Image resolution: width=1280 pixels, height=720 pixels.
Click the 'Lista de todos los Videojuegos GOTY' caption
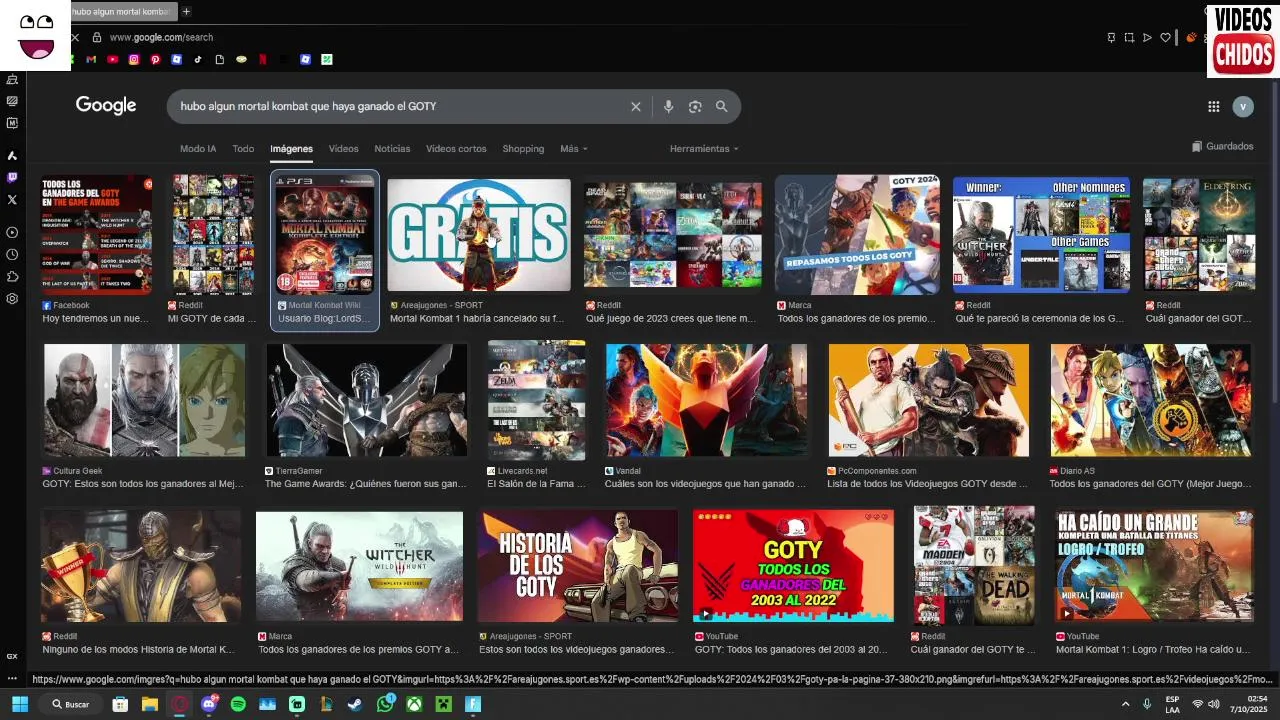[927, 484]
